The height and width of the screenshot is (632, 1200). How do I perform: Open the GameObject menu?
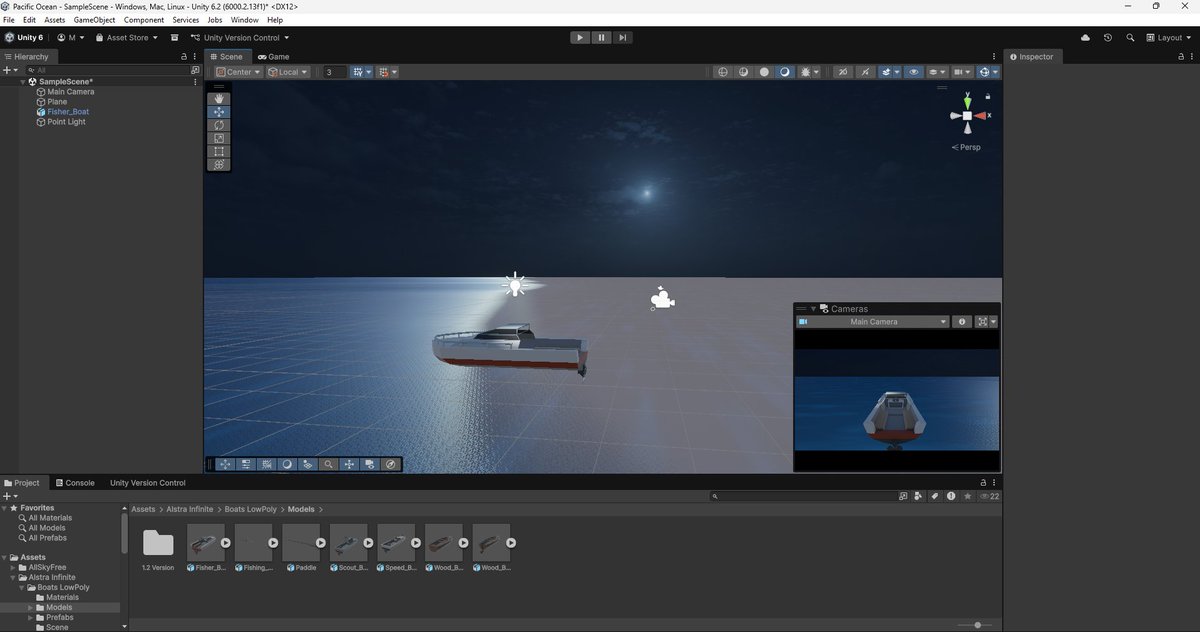point(93,19)
